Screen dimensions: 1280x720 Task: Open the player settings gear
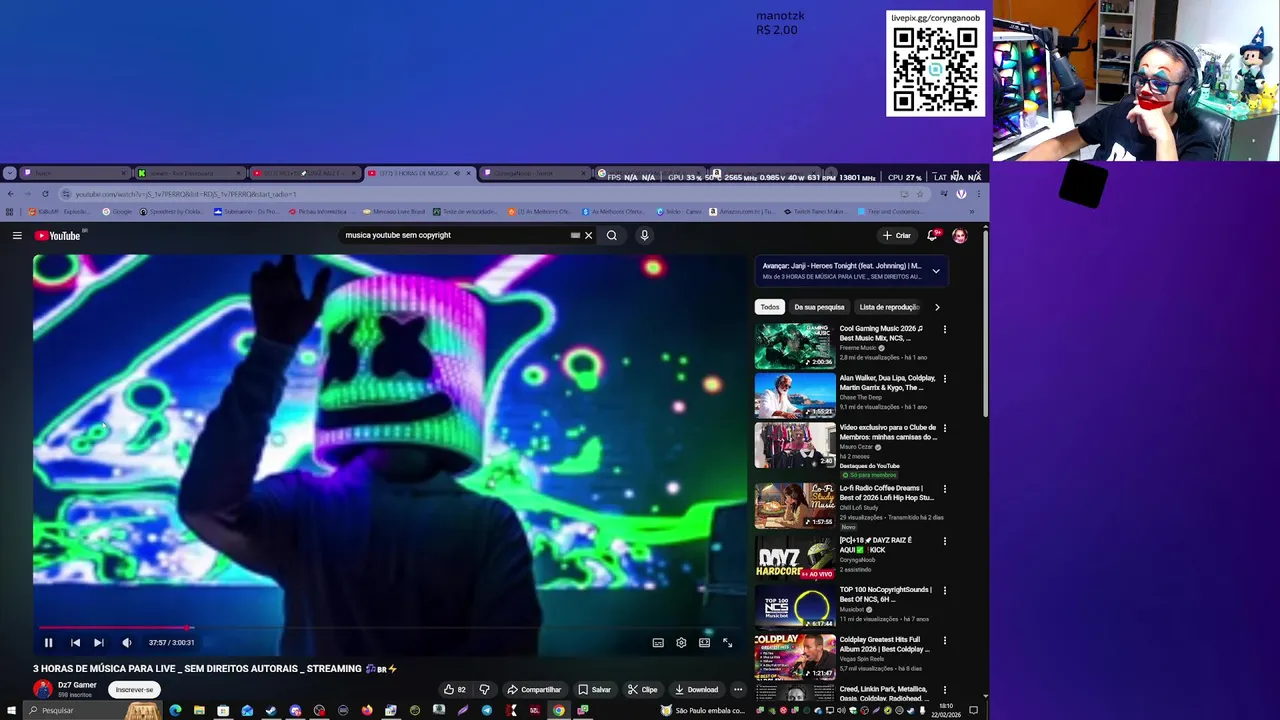[681, 642]
